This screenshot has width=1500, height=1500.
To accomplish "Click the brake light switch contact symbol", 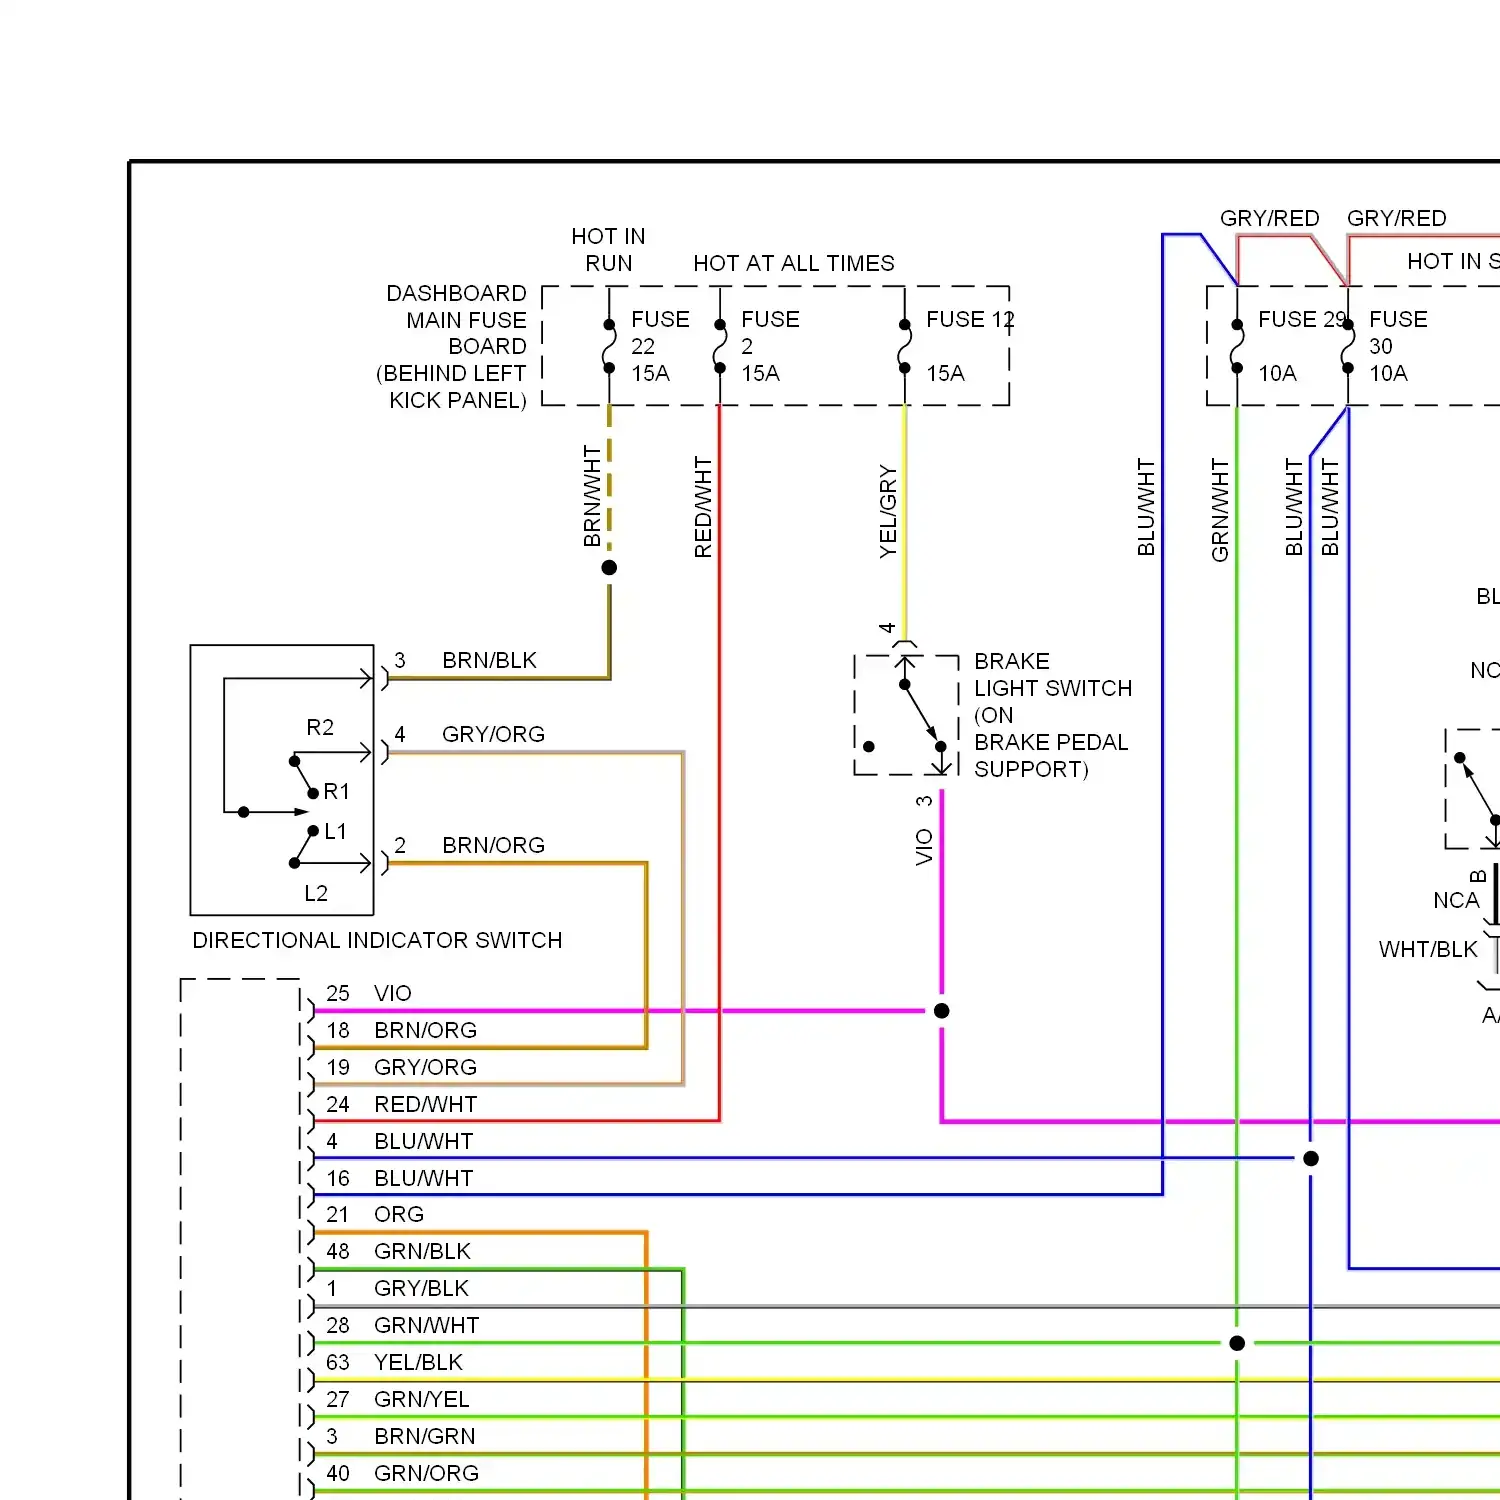I will 906,715.
